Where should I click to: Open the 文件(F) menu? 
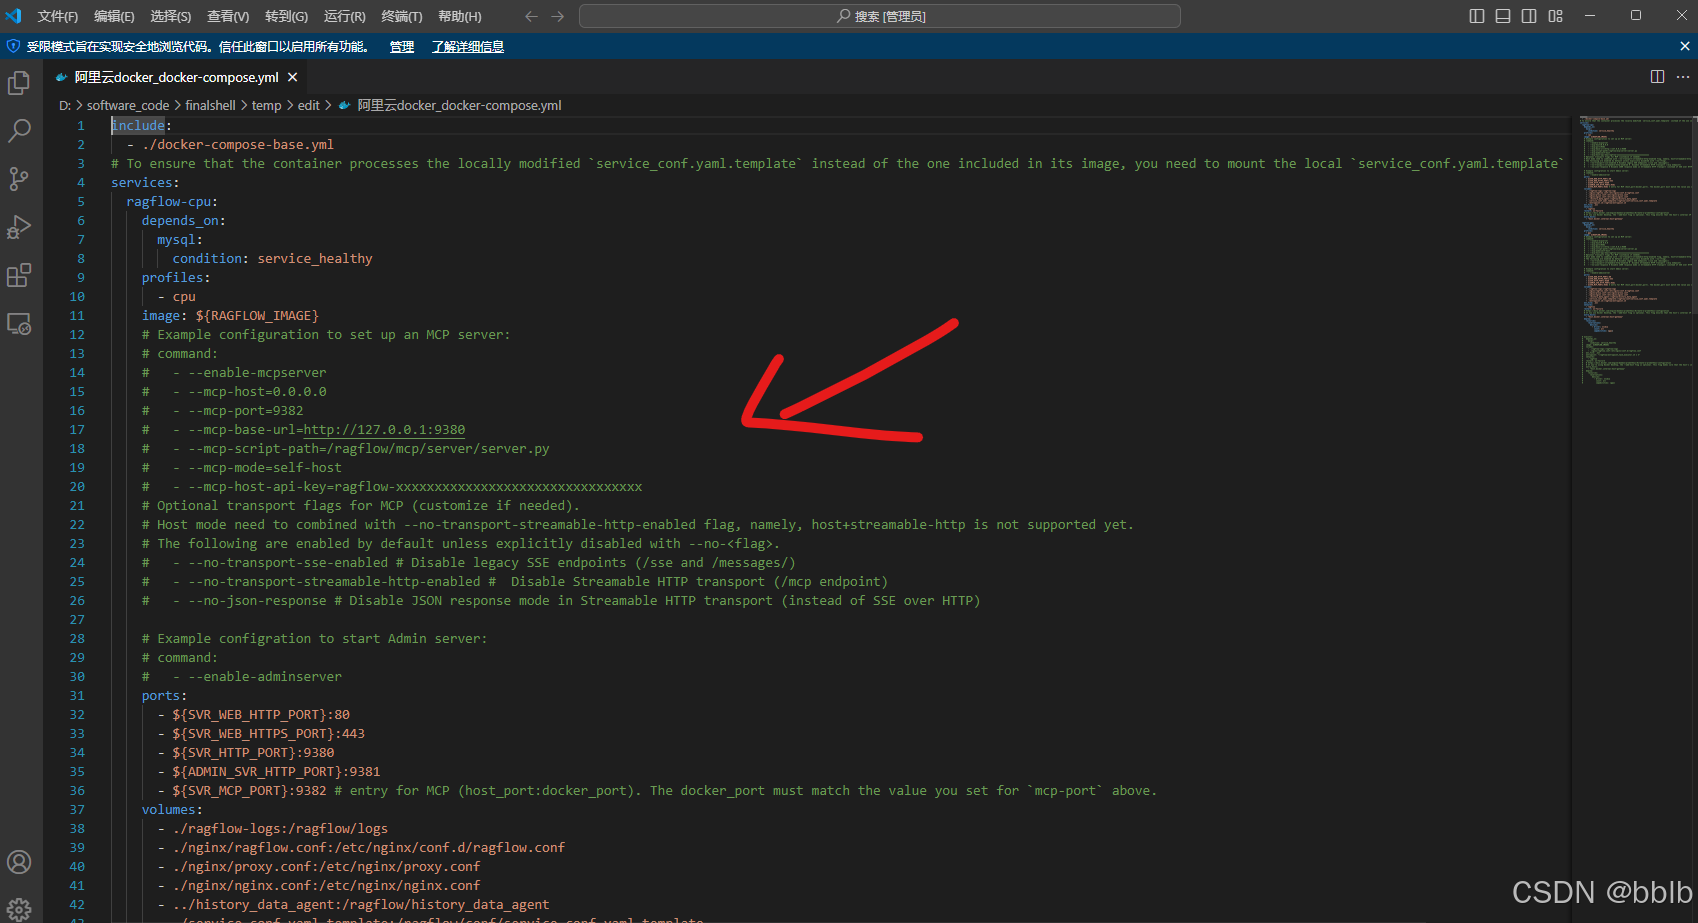pyautogui.click(x=58, y=16)
